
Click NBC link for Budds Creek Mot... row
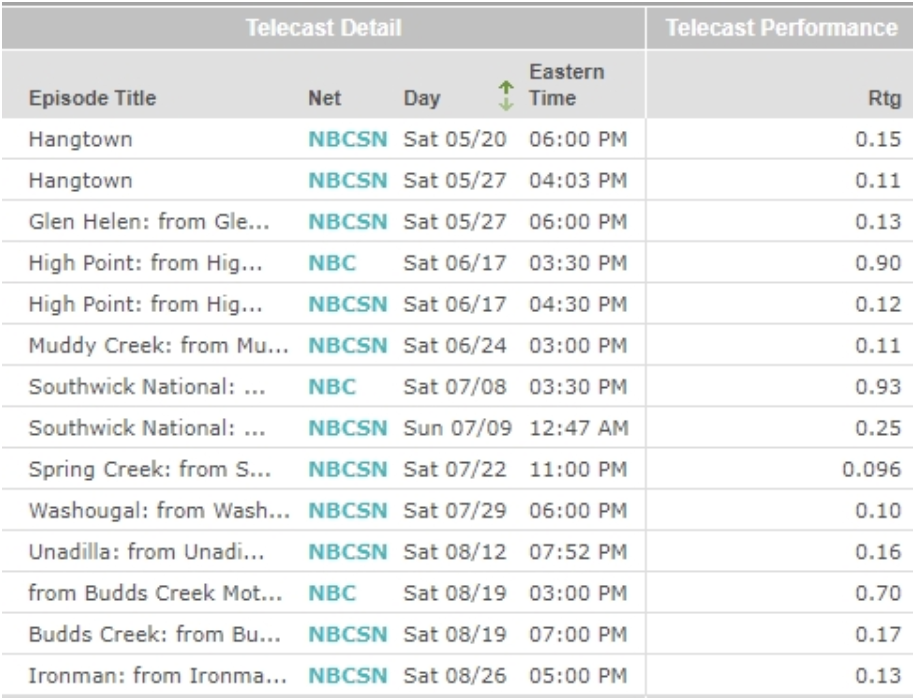pos(332,594)
